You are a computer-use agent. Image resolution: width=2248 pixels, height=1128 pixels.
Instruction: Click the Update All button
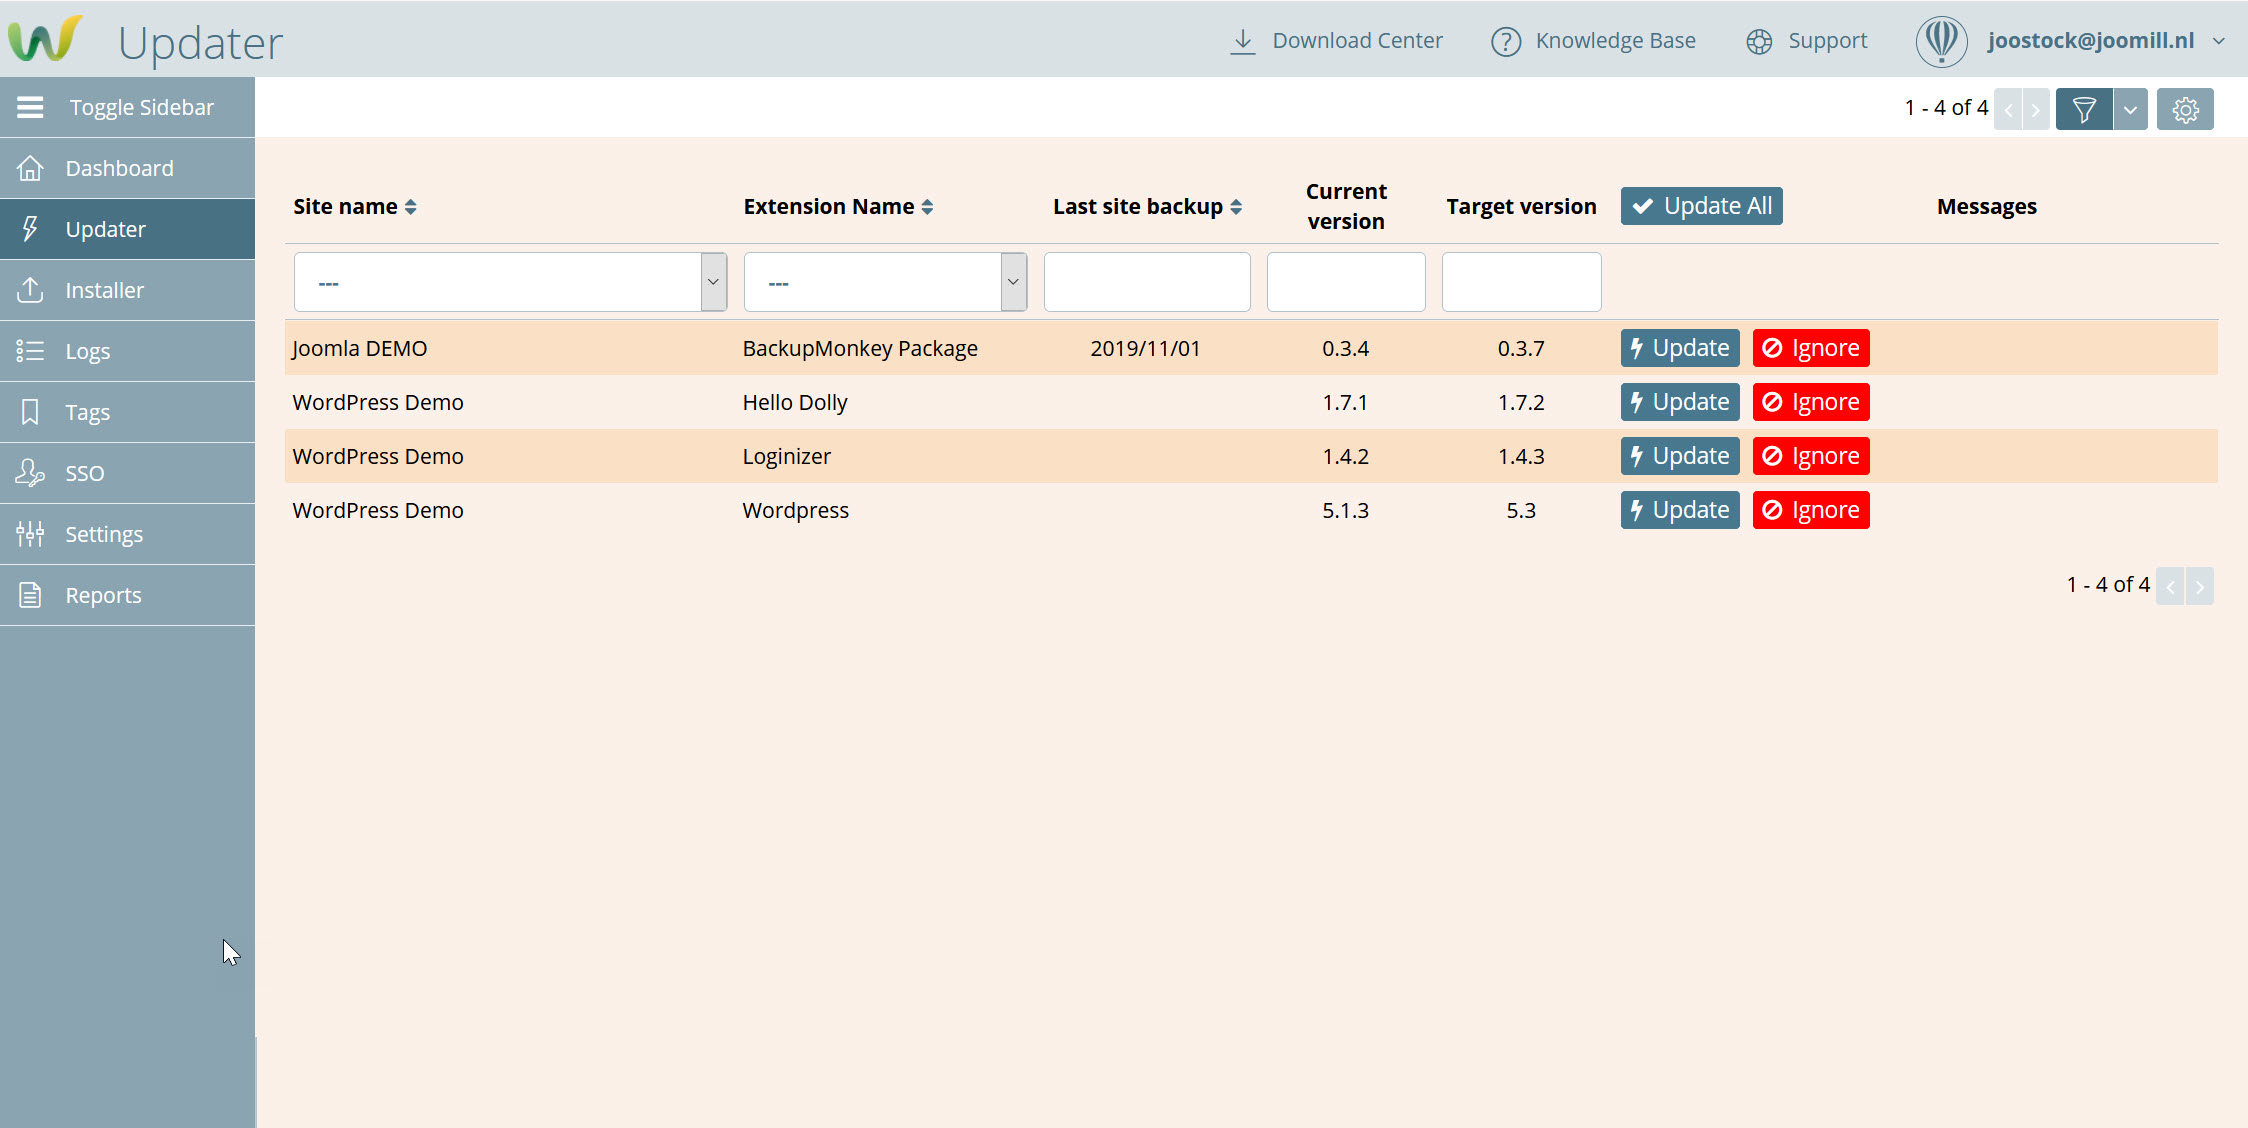(x=1701, y=206)
